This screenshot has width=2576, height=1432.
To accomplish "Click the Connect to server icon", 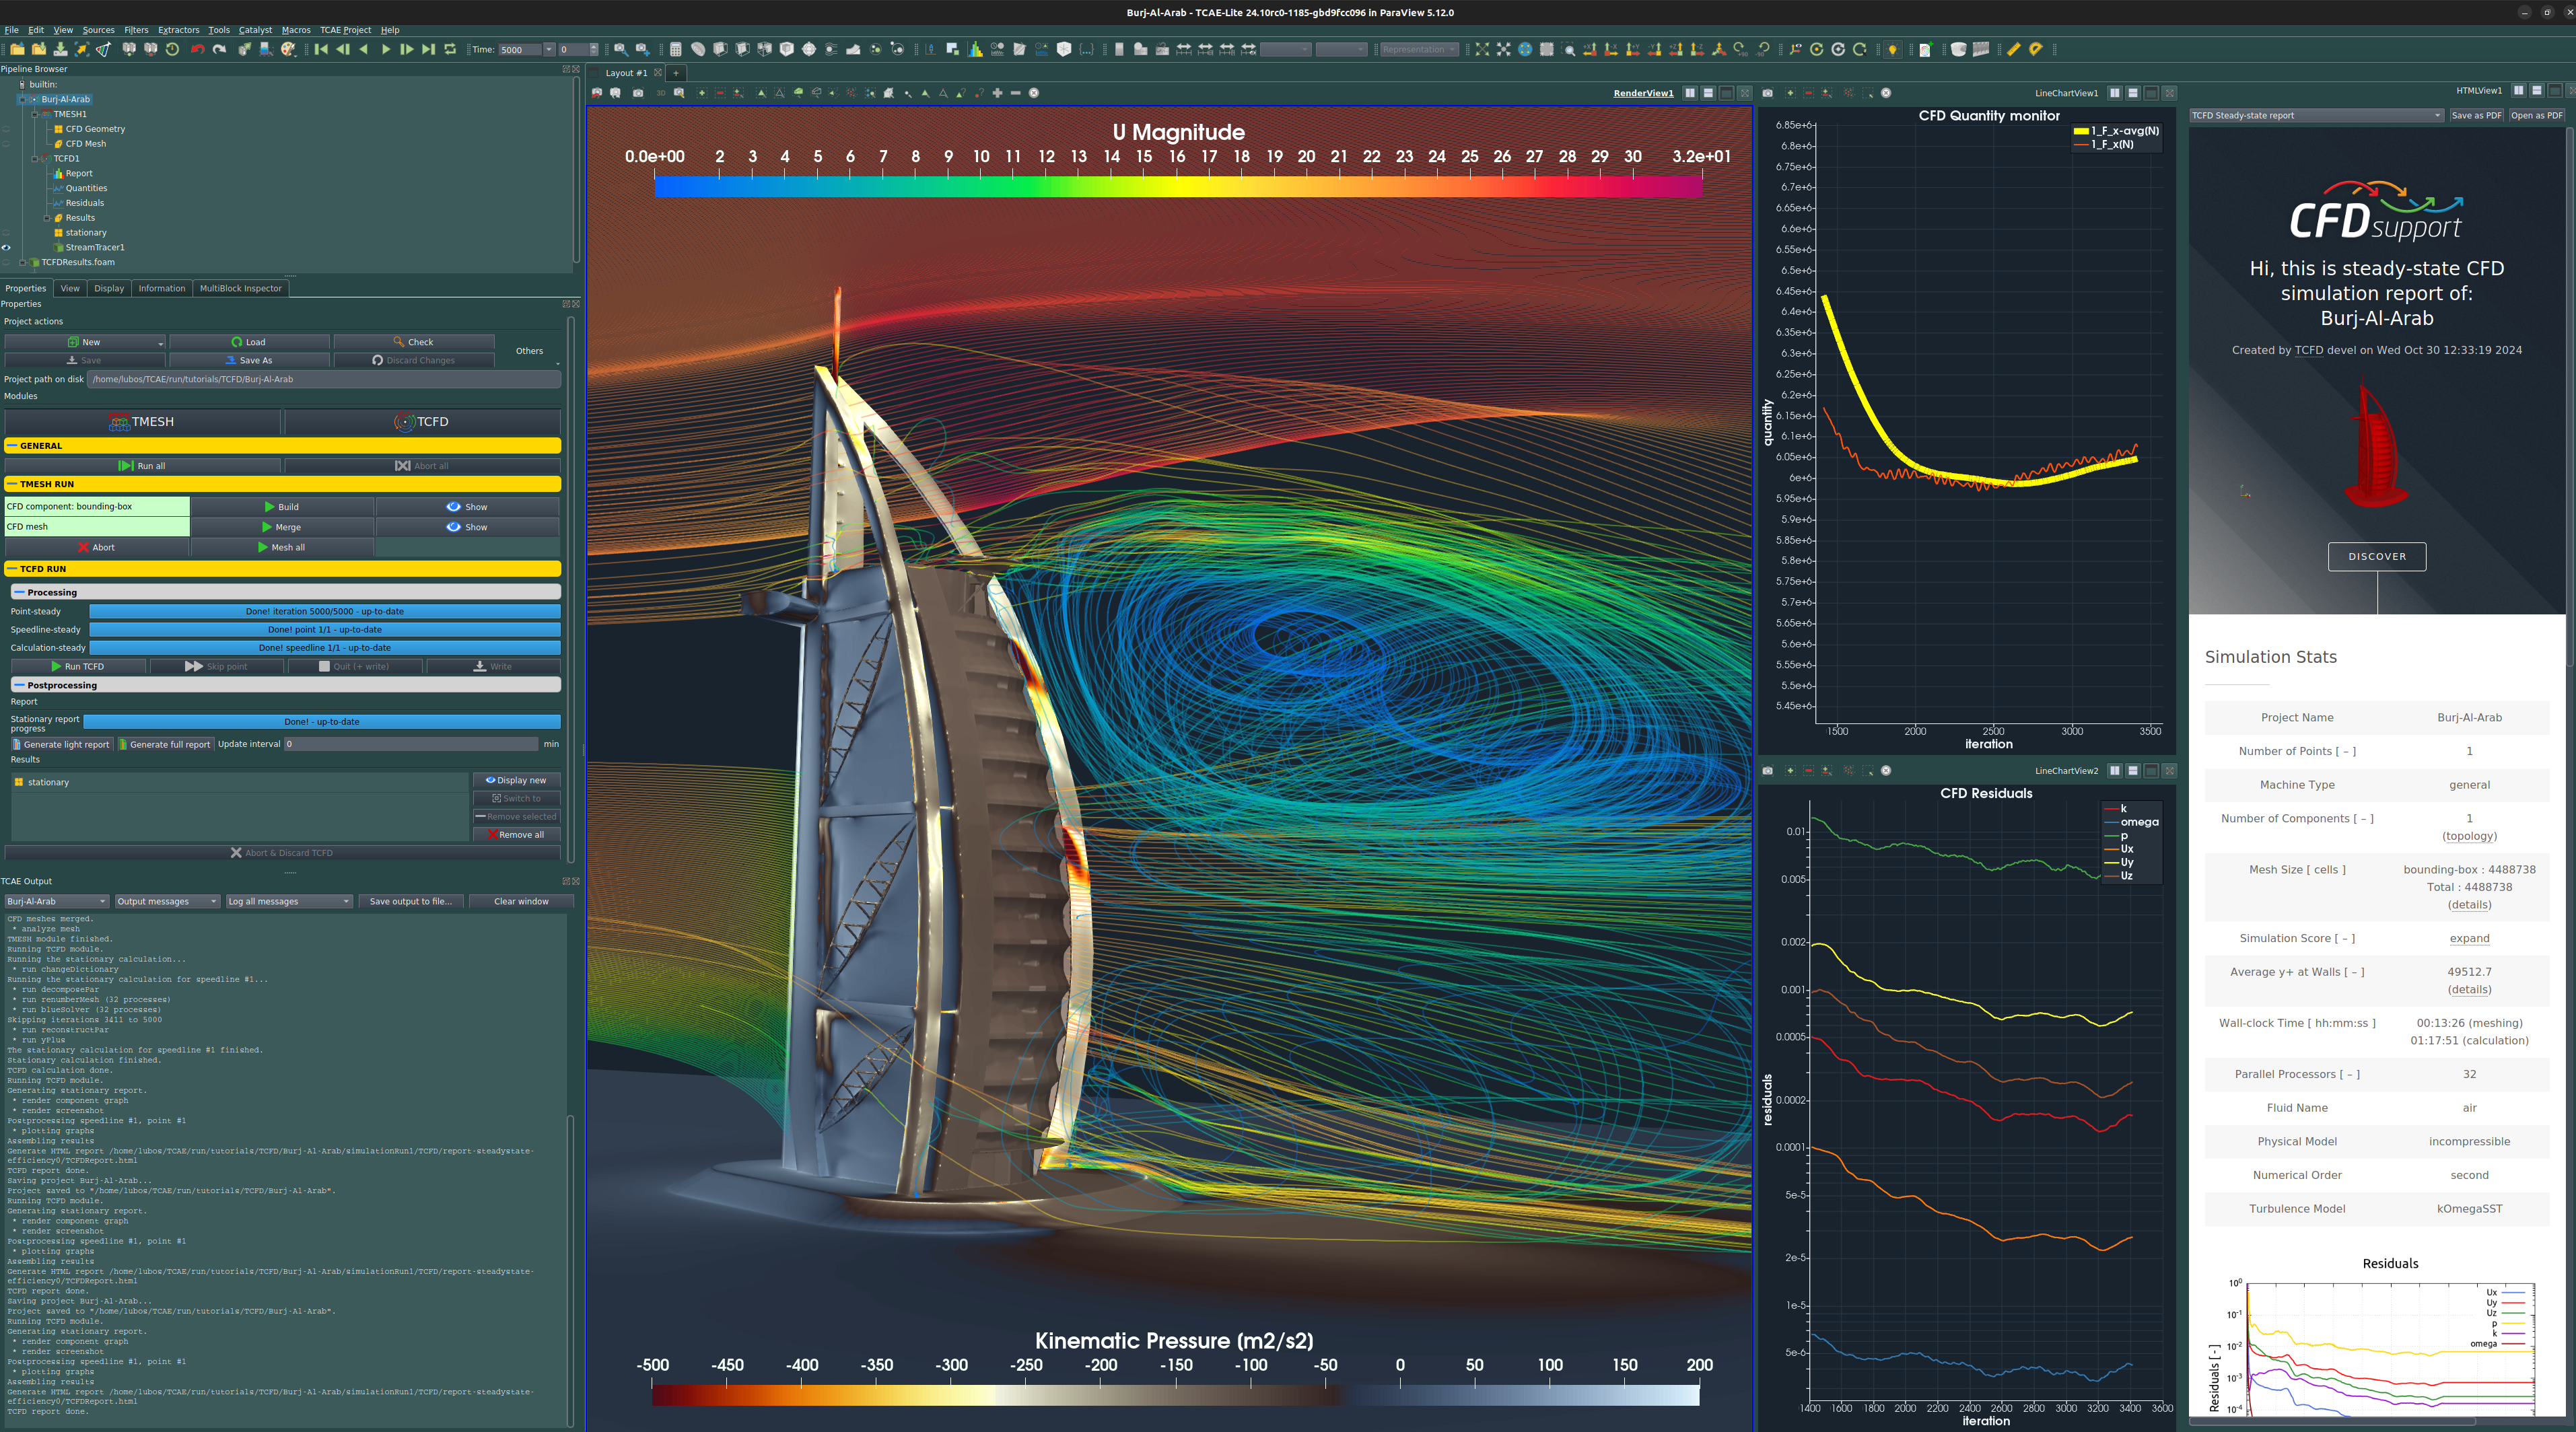I will click(129, 49).
